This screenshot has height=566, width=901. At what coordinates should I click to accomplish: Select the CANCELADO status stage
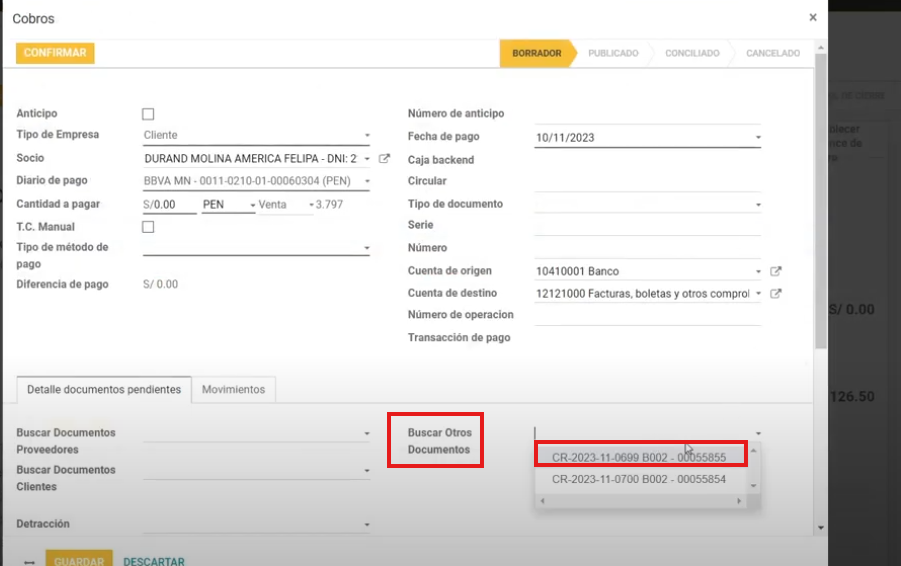pyautogui.click(x=773, y=53)
